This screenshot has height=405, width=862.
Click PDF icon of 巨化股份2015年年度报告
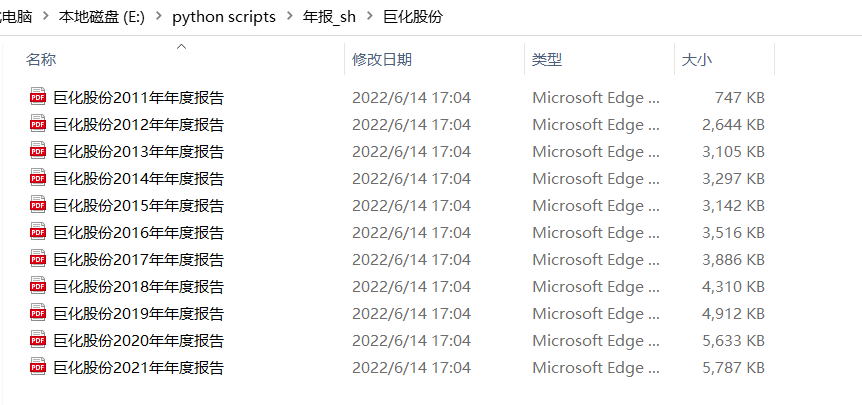38,205
